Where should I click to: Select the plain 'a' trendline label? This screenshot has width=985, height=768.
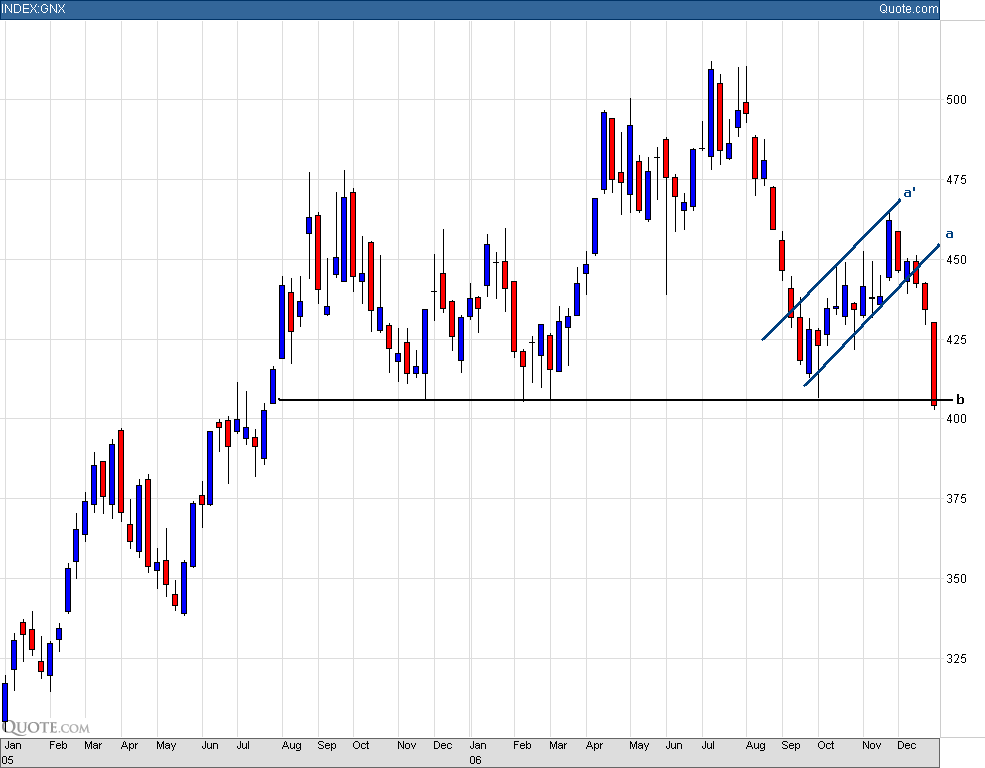click(x=949, y=234)
